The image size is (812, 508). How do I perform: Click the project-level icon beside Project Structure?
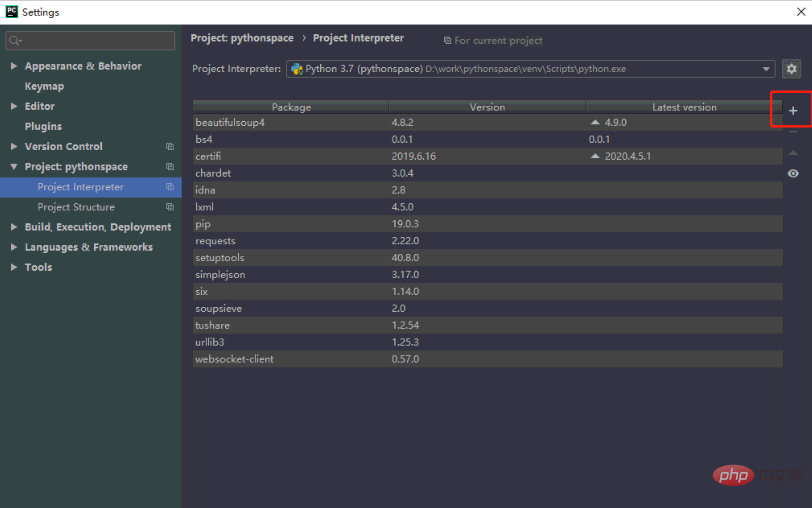click(x=170, y=207)
